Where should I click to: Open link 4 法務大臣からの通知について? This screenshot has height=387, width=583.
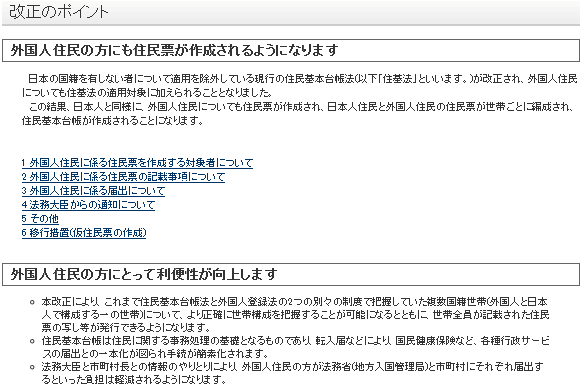(88, 205)
